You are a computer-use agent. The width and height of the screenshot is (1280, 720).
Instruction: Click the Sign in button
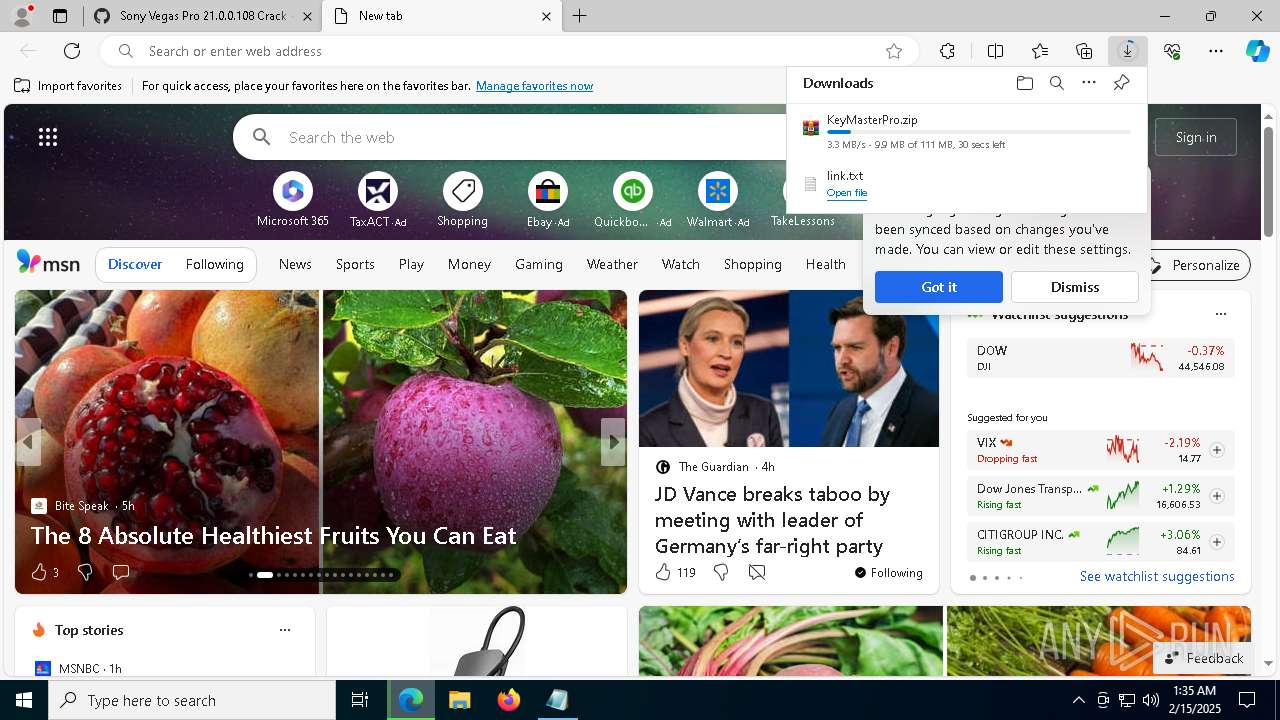click(x=1196, y=137)
